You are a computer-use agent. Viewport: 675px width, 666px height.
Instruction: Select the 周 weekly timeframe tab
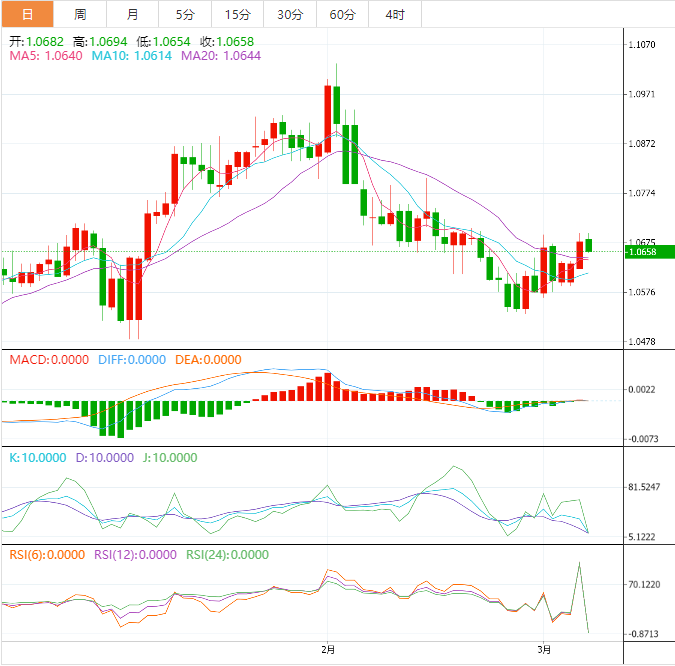point(80,14)
